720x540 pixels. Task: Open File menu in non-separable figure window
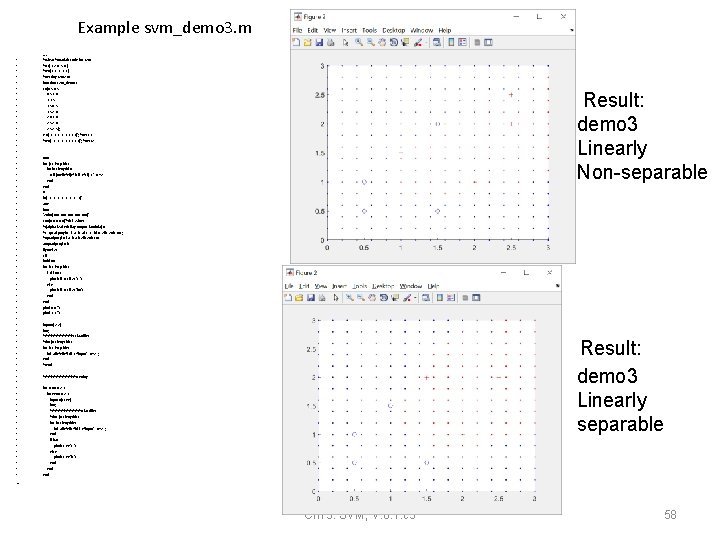tap(297, 30)
